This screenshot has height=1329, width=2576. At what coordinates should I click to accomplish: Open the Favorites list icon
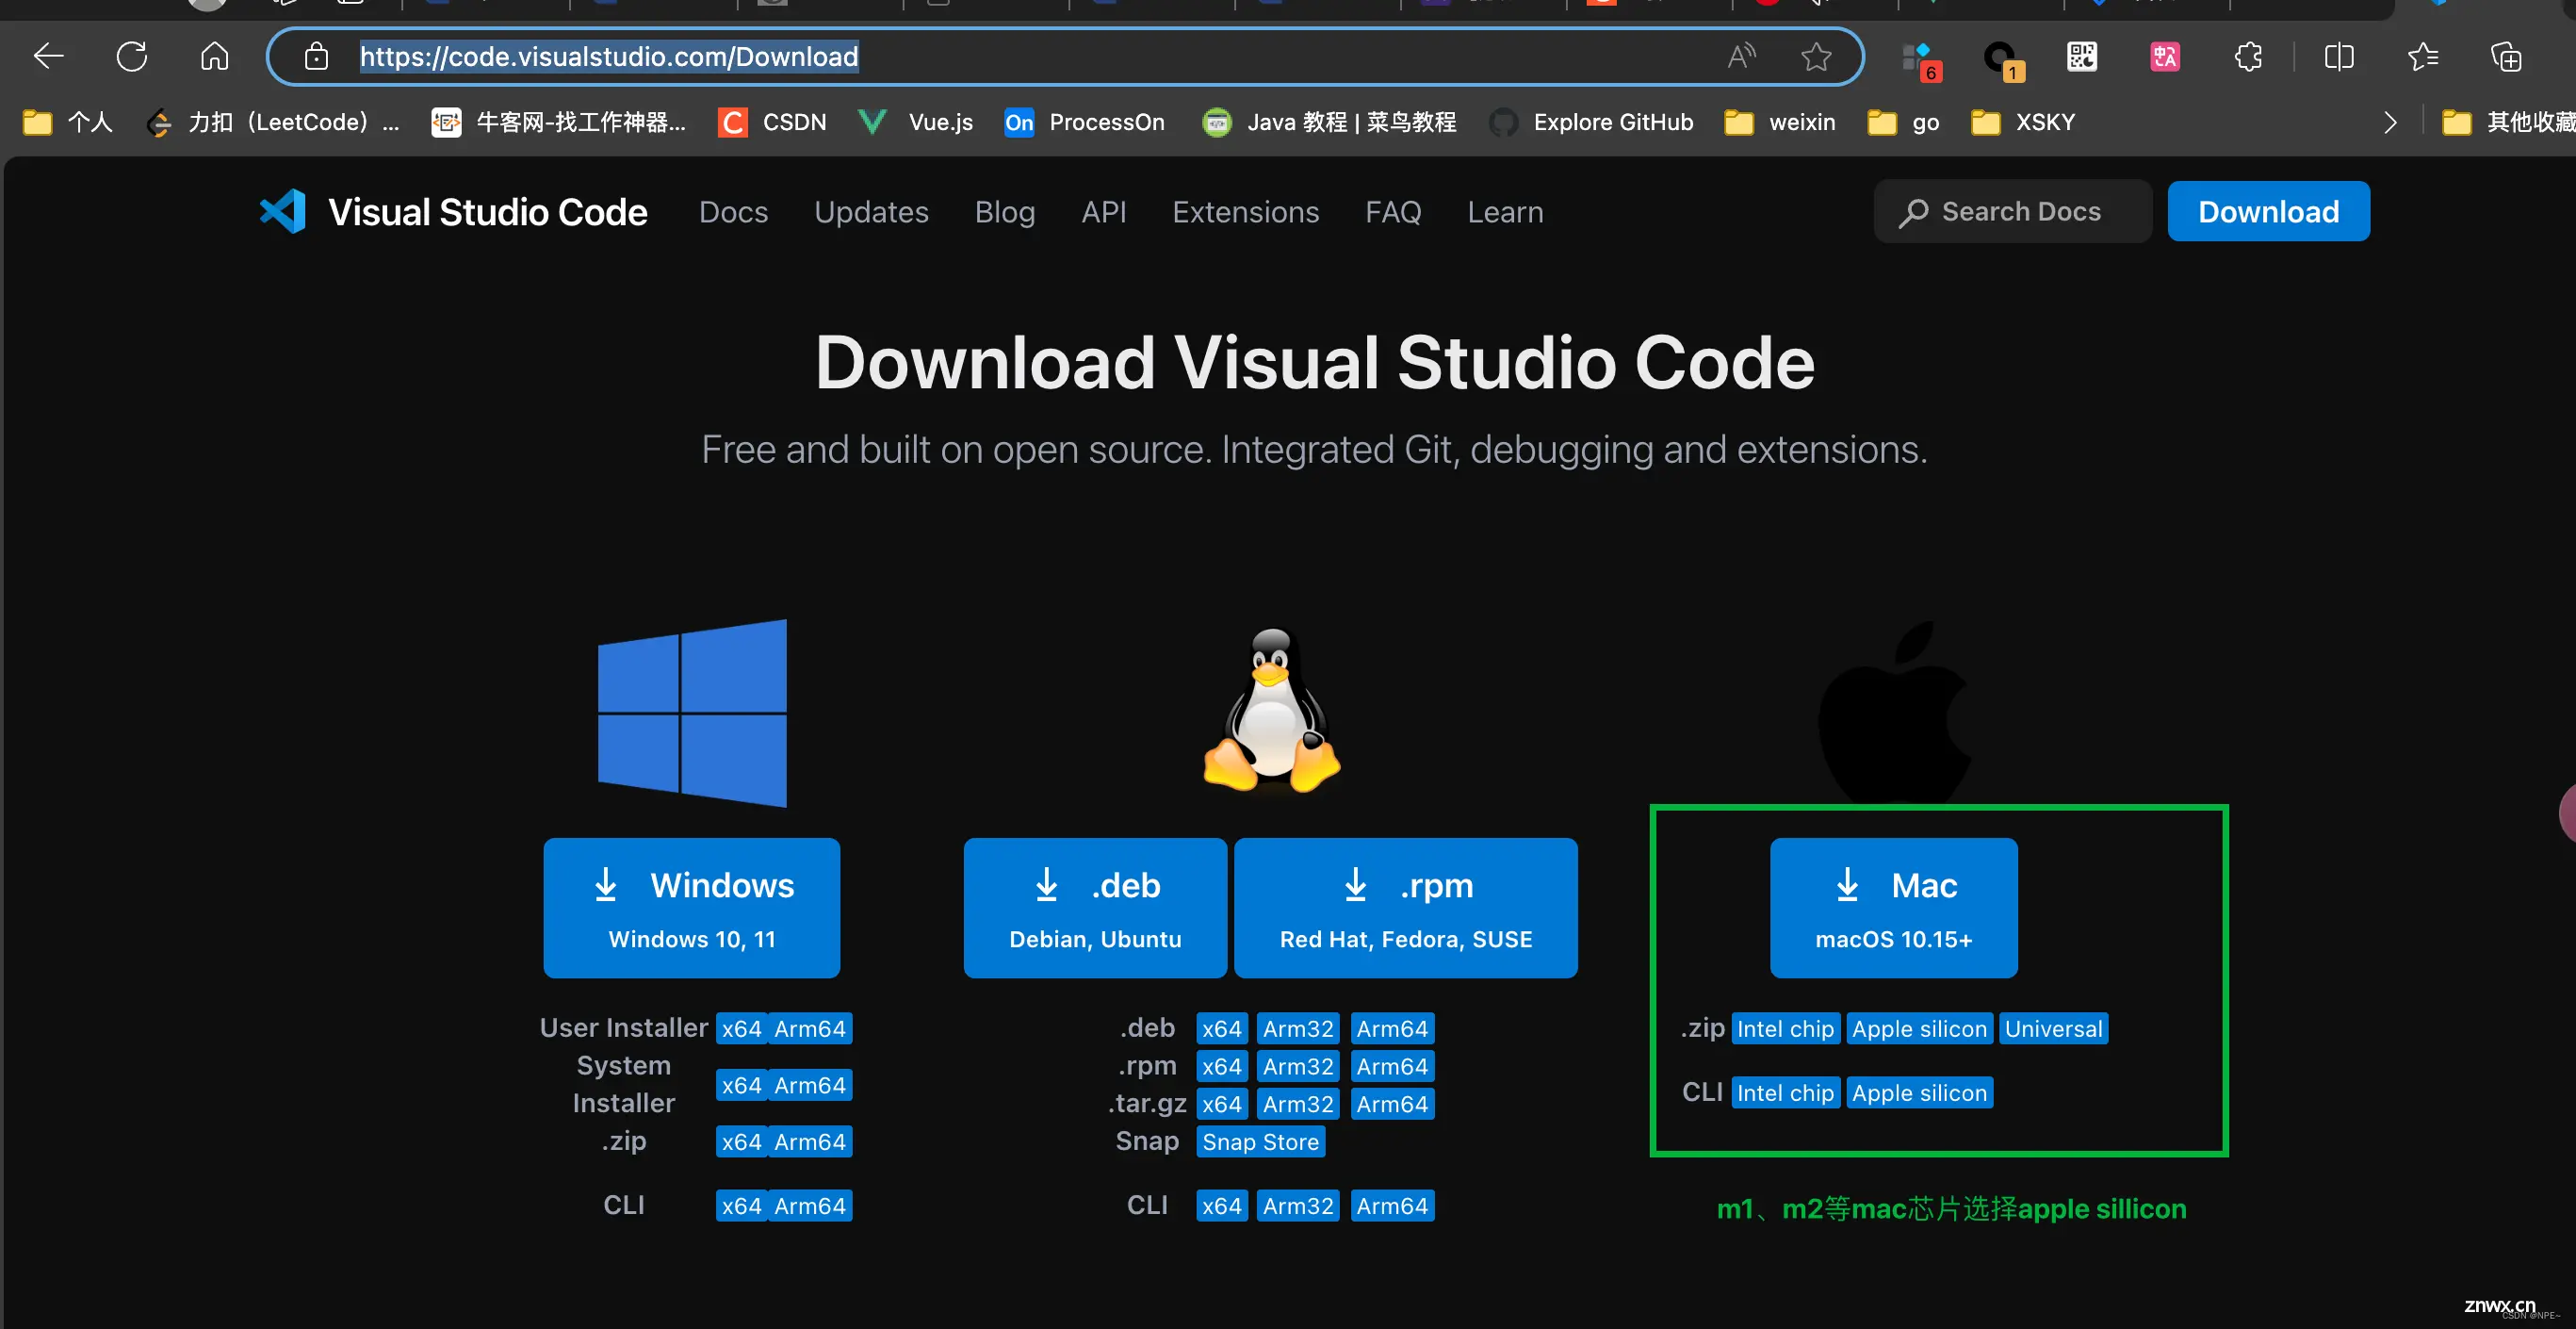(2422, 56)
